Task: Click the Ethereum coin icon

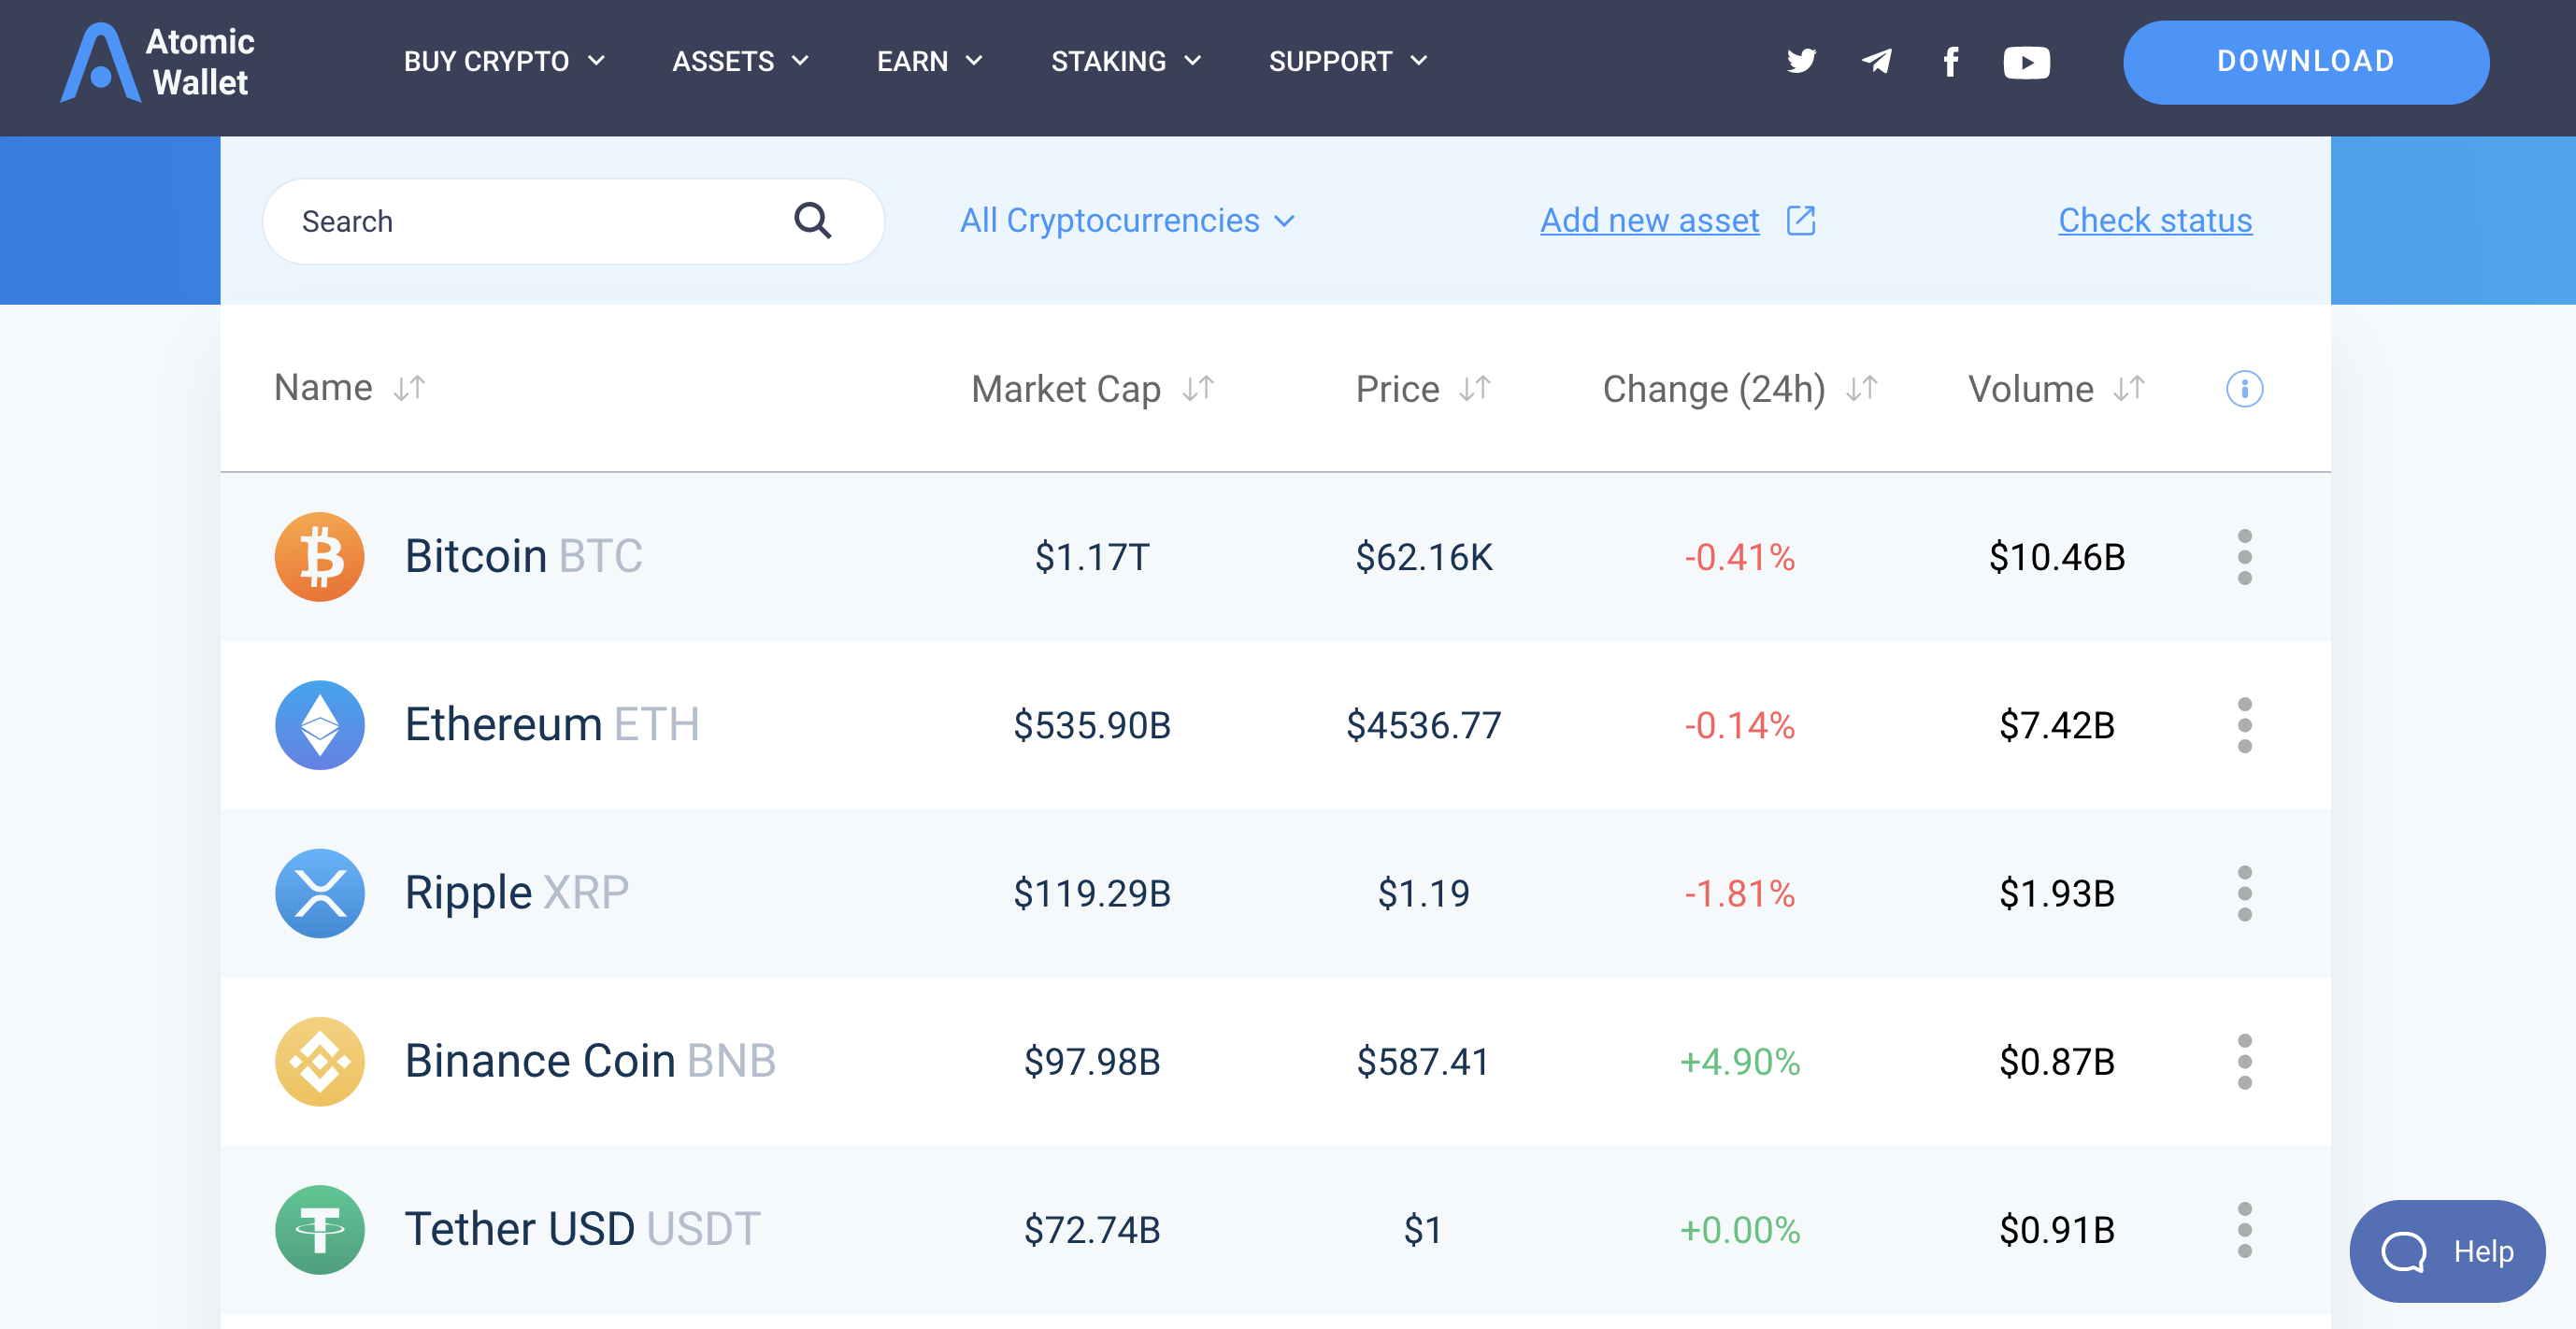Action: point(319,724)
